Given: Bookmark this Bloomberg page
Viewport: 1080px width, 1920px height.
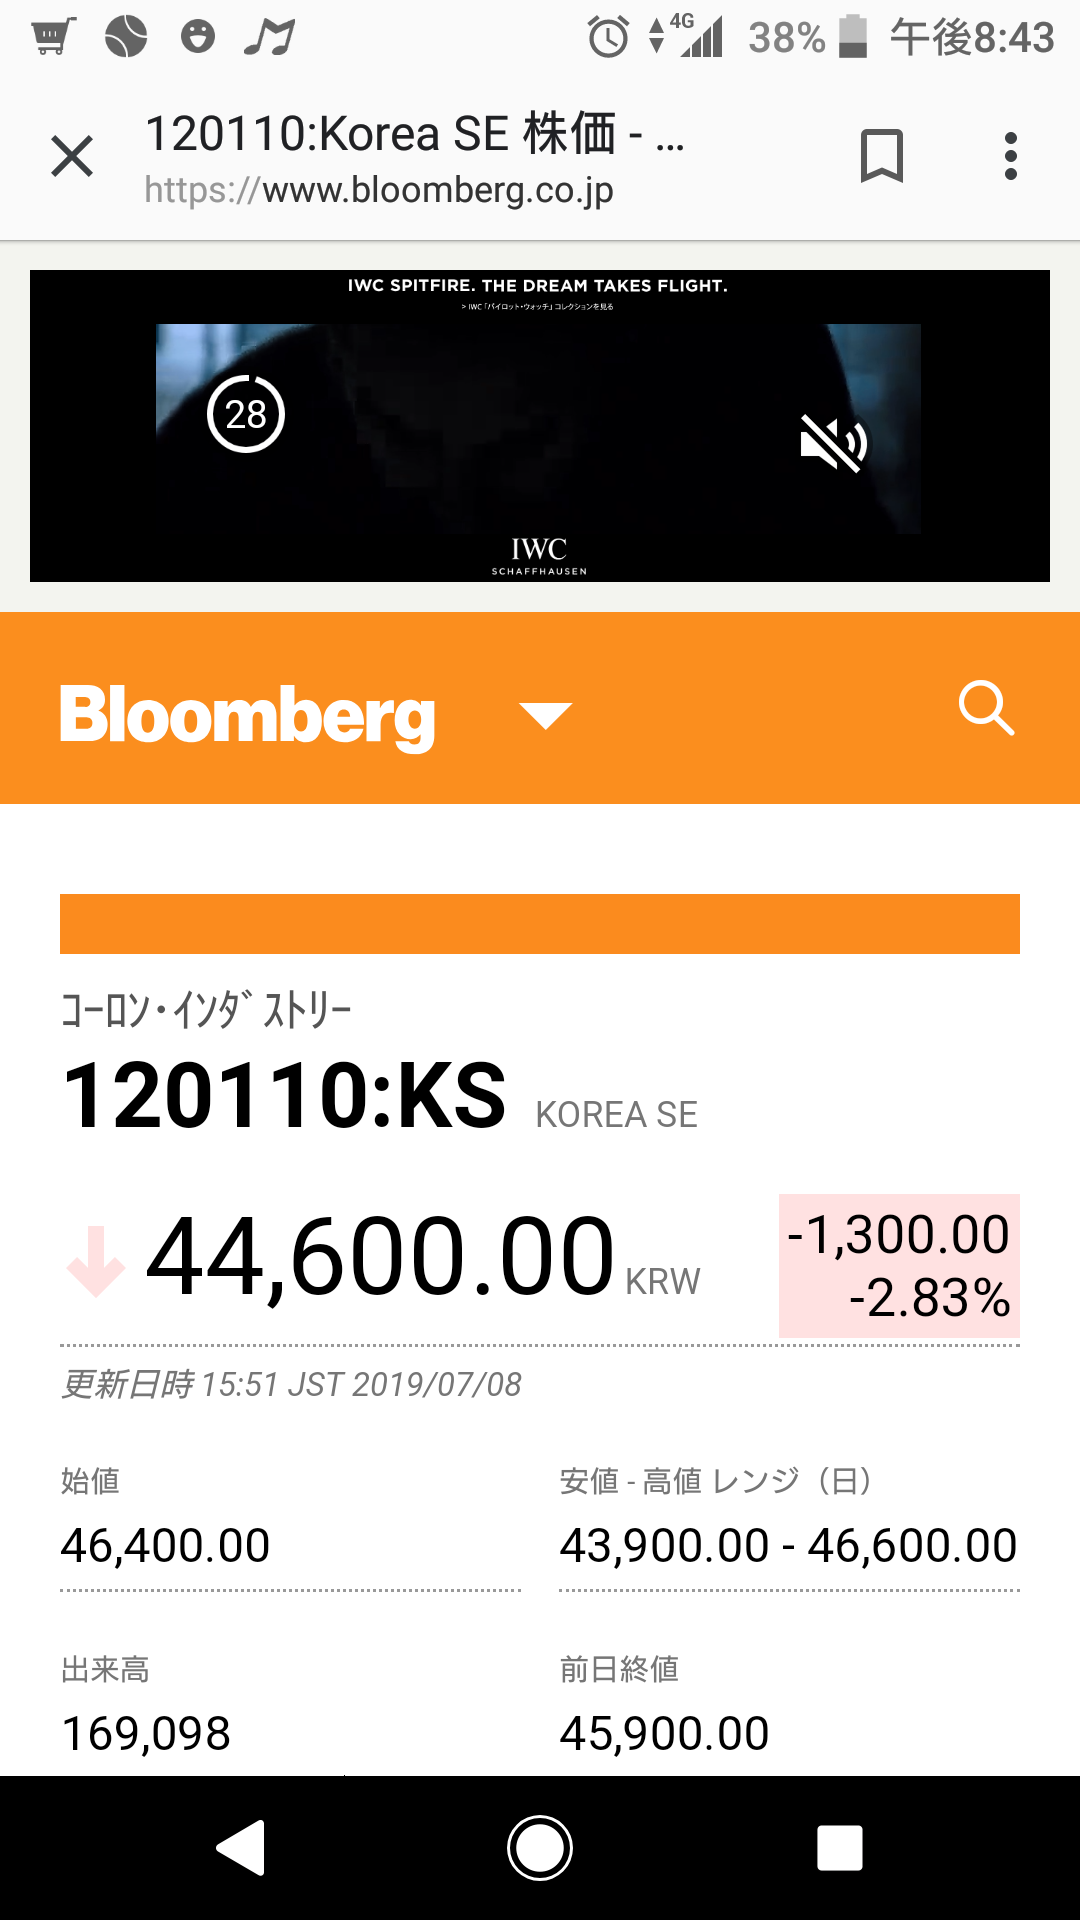Looking at the screenshot, I should 881,156.
